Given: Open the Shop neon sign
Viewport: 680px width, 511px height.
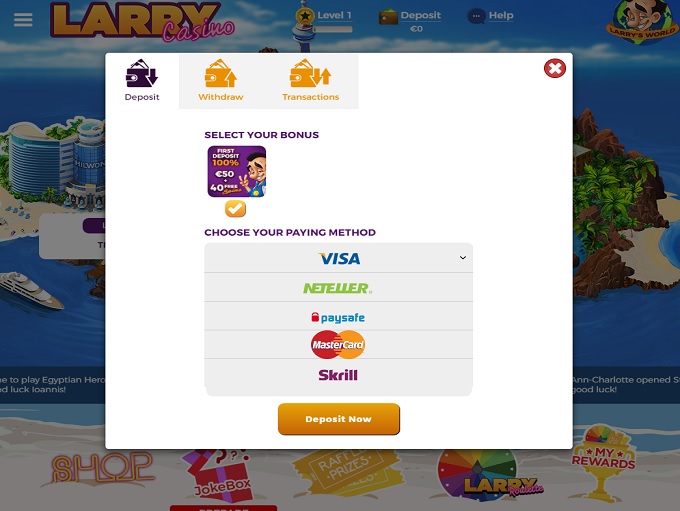Looking at the screenshot, I should coord(102,468).
